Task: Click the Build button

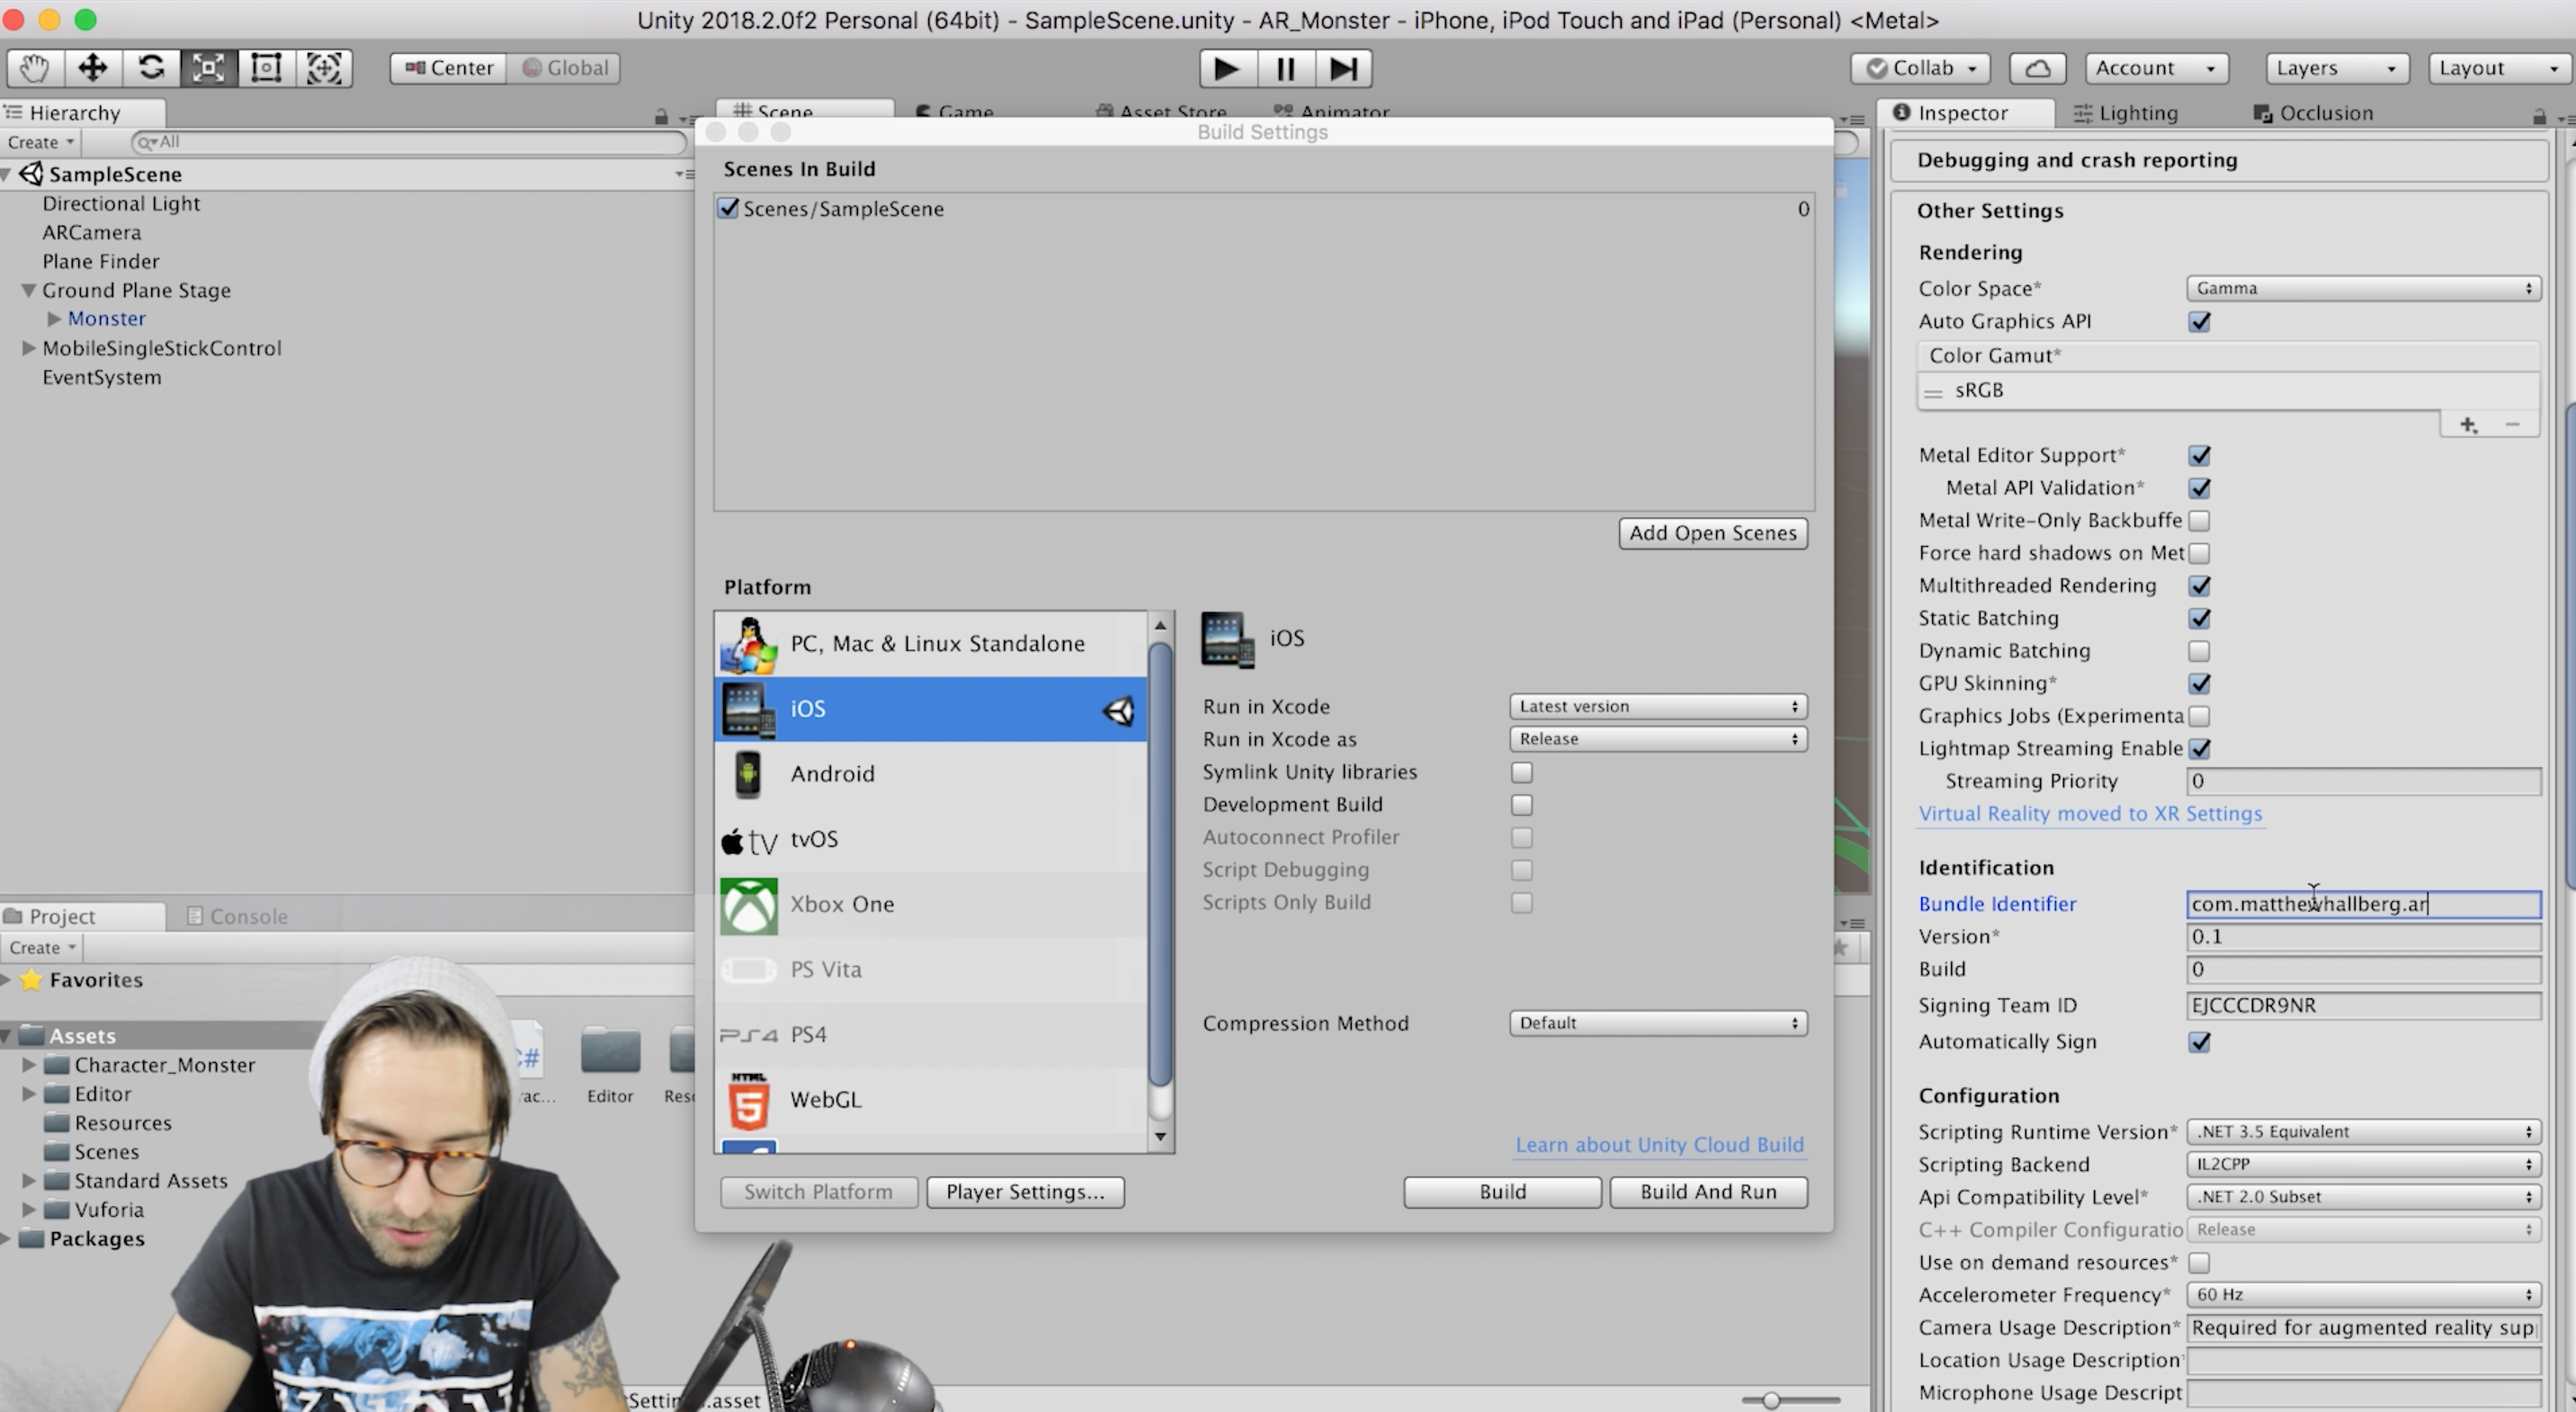Action: coord(1502,1192)
